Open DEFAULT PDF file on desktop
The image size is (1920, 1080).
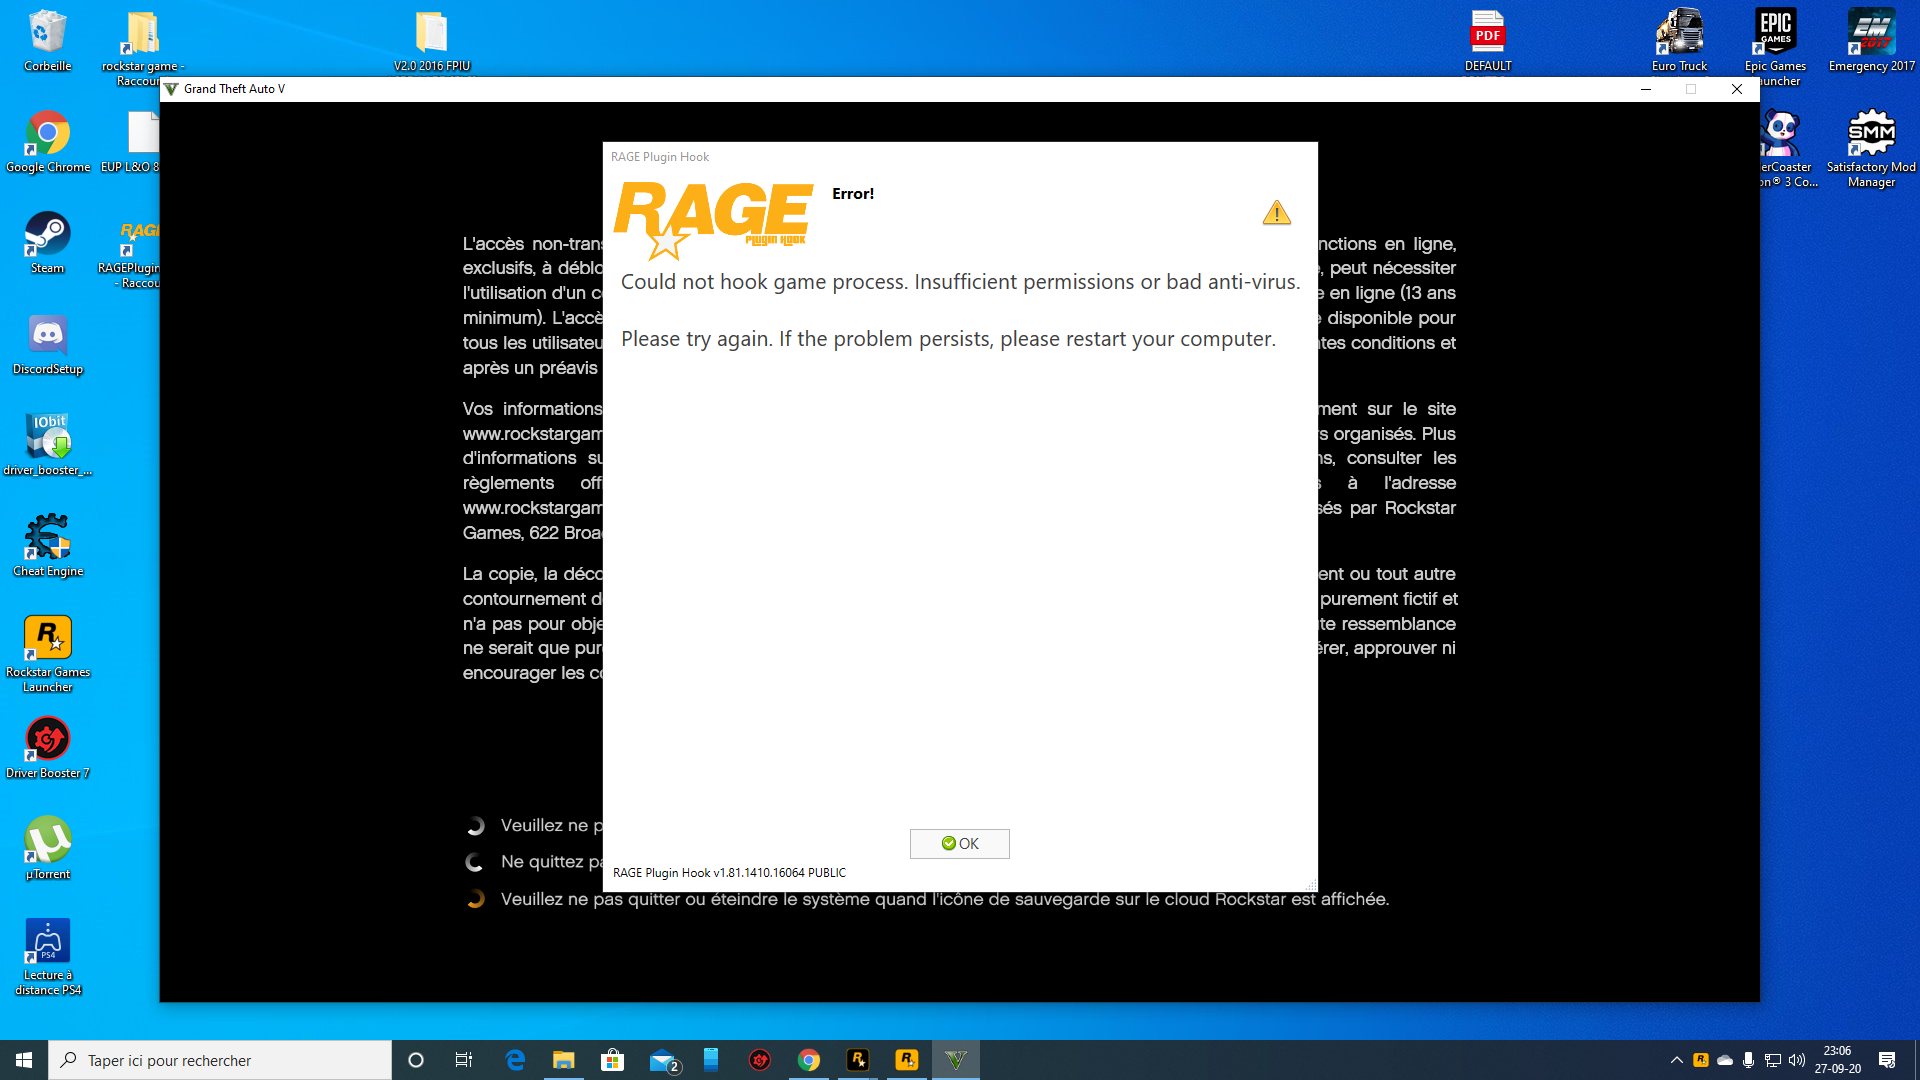[1487, 41]
